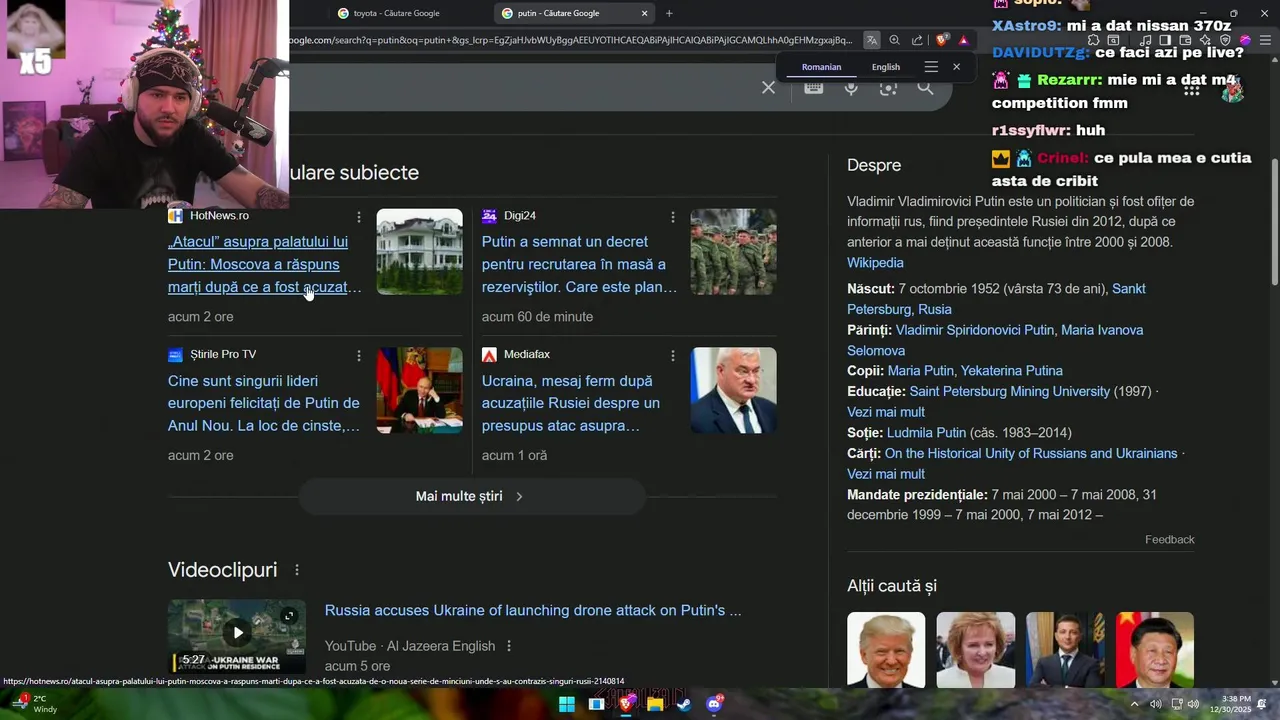Open Digi24 article on reservist recruitment decree
Image resolution: width=1280 pixels, height=720 pixels.
[x=579, y=264]
